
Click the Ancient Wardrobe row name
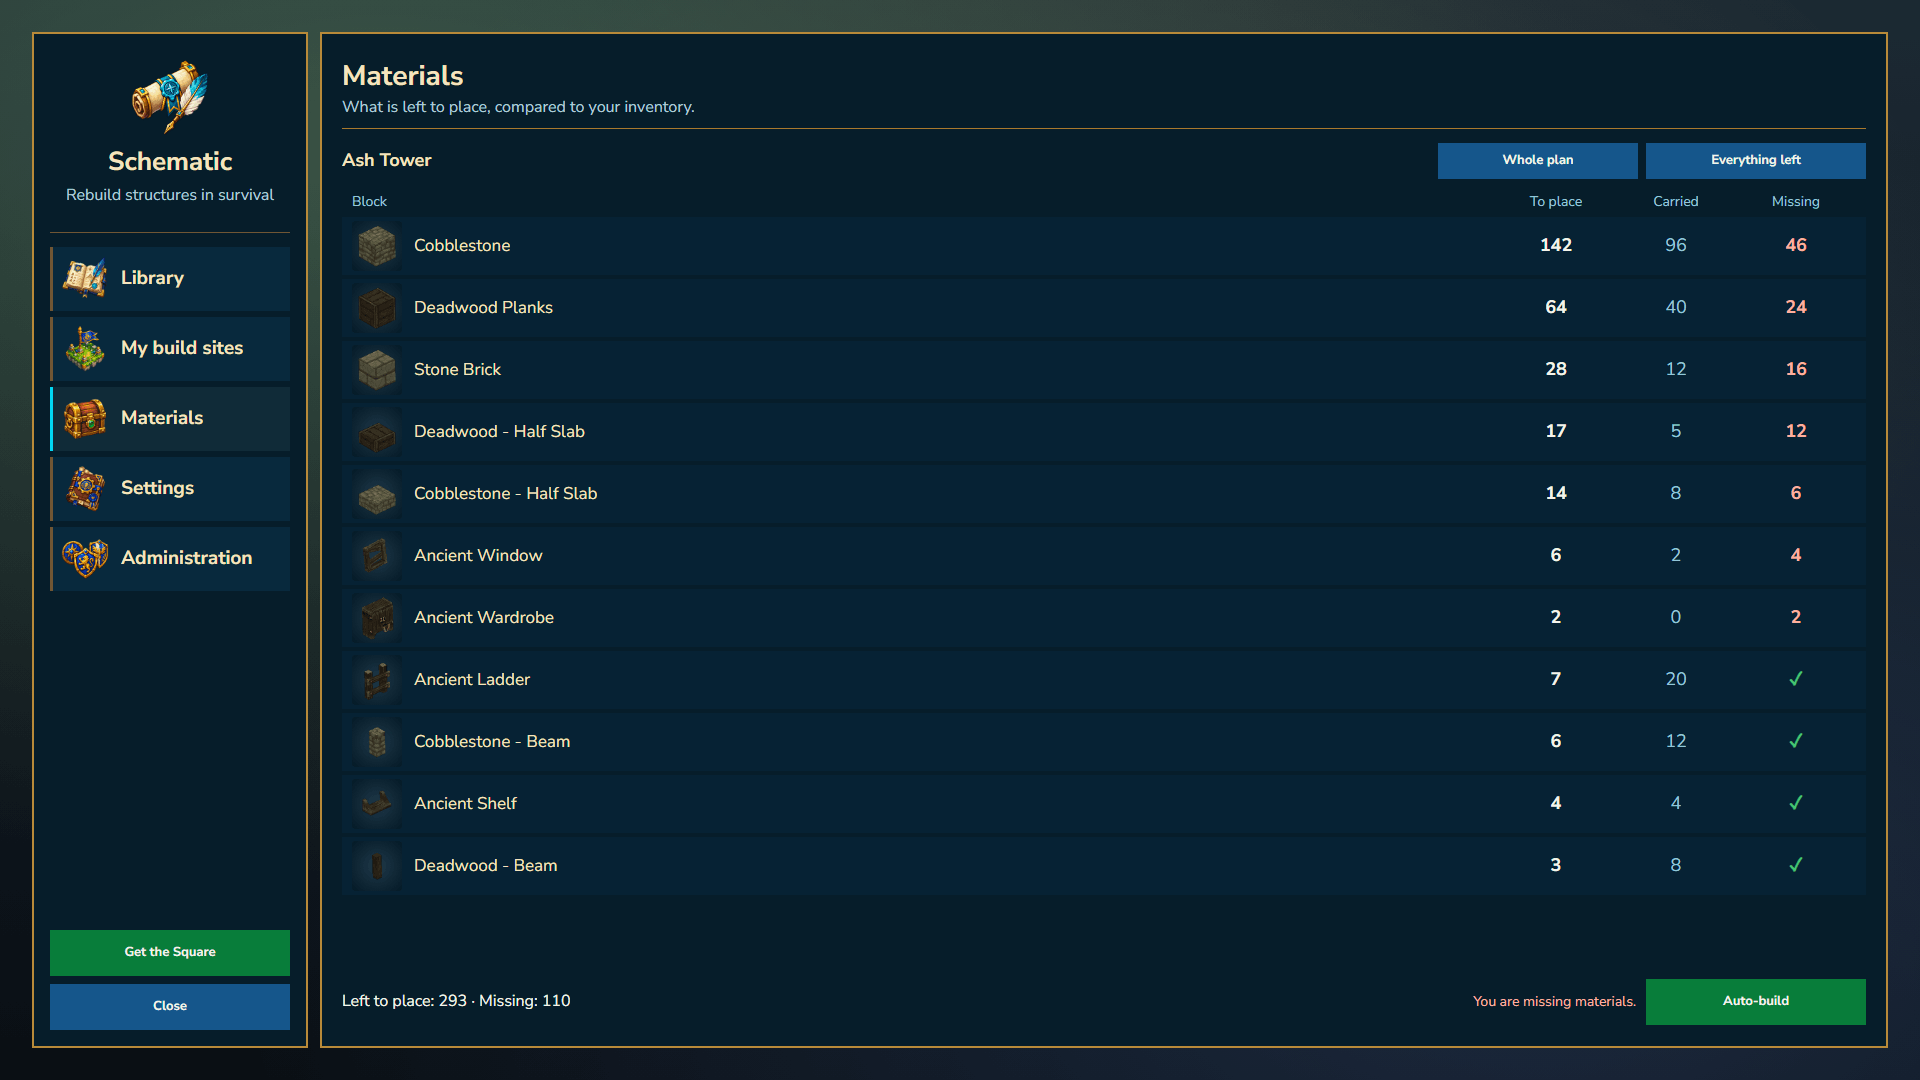point(484,617)
